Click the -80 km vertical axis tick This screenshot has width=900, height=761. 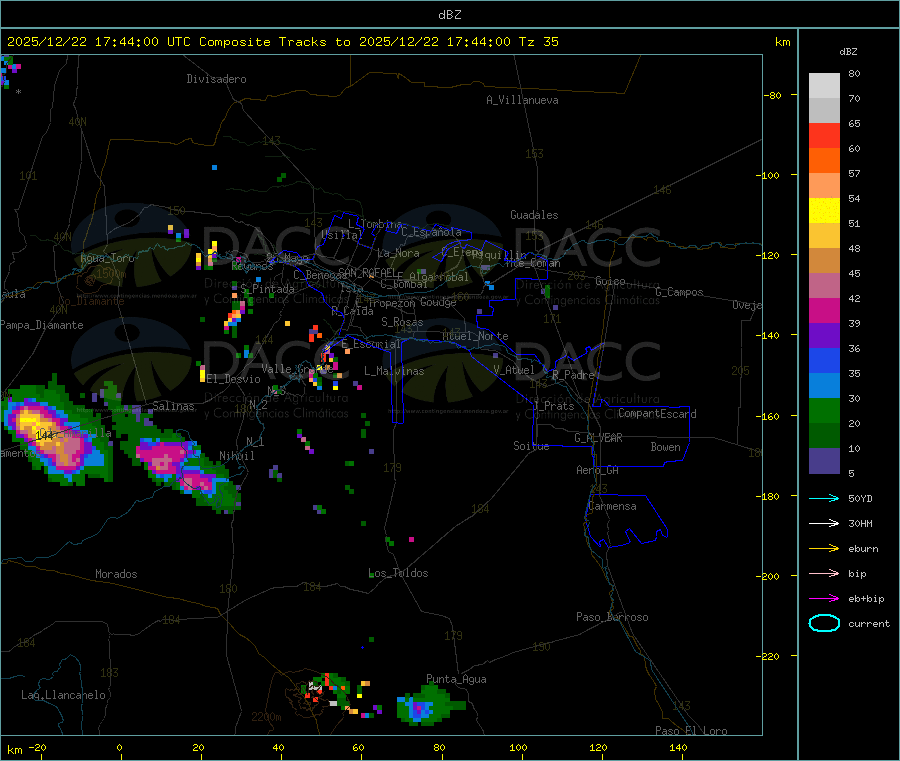click(x=772, y=95)
